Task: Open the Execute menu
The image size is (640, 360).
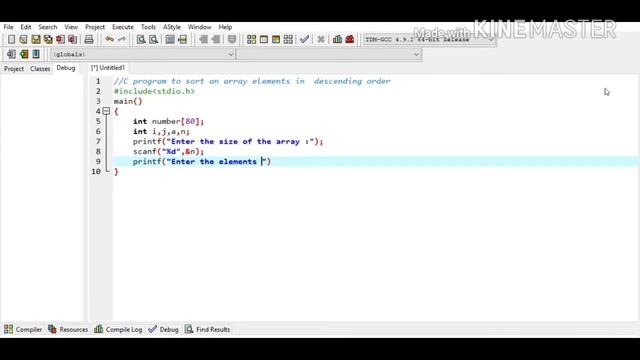Action: pyautogui.click(x=123, y=27)
